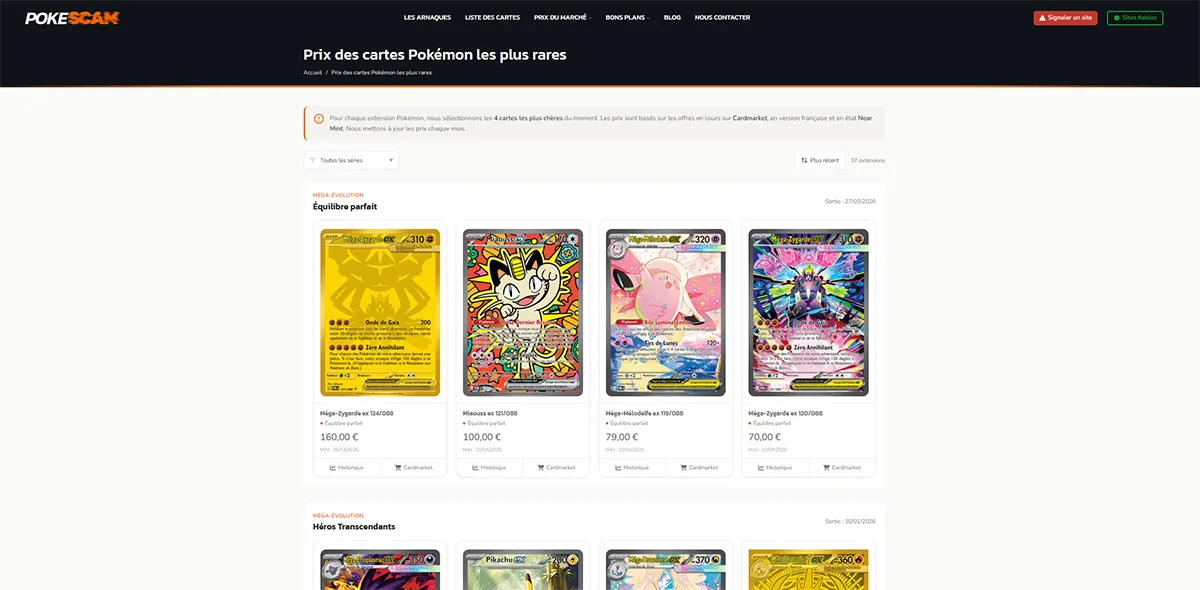
Task: Click the Pikachu card in Héros Transcendants
Action: coord(523,569)
